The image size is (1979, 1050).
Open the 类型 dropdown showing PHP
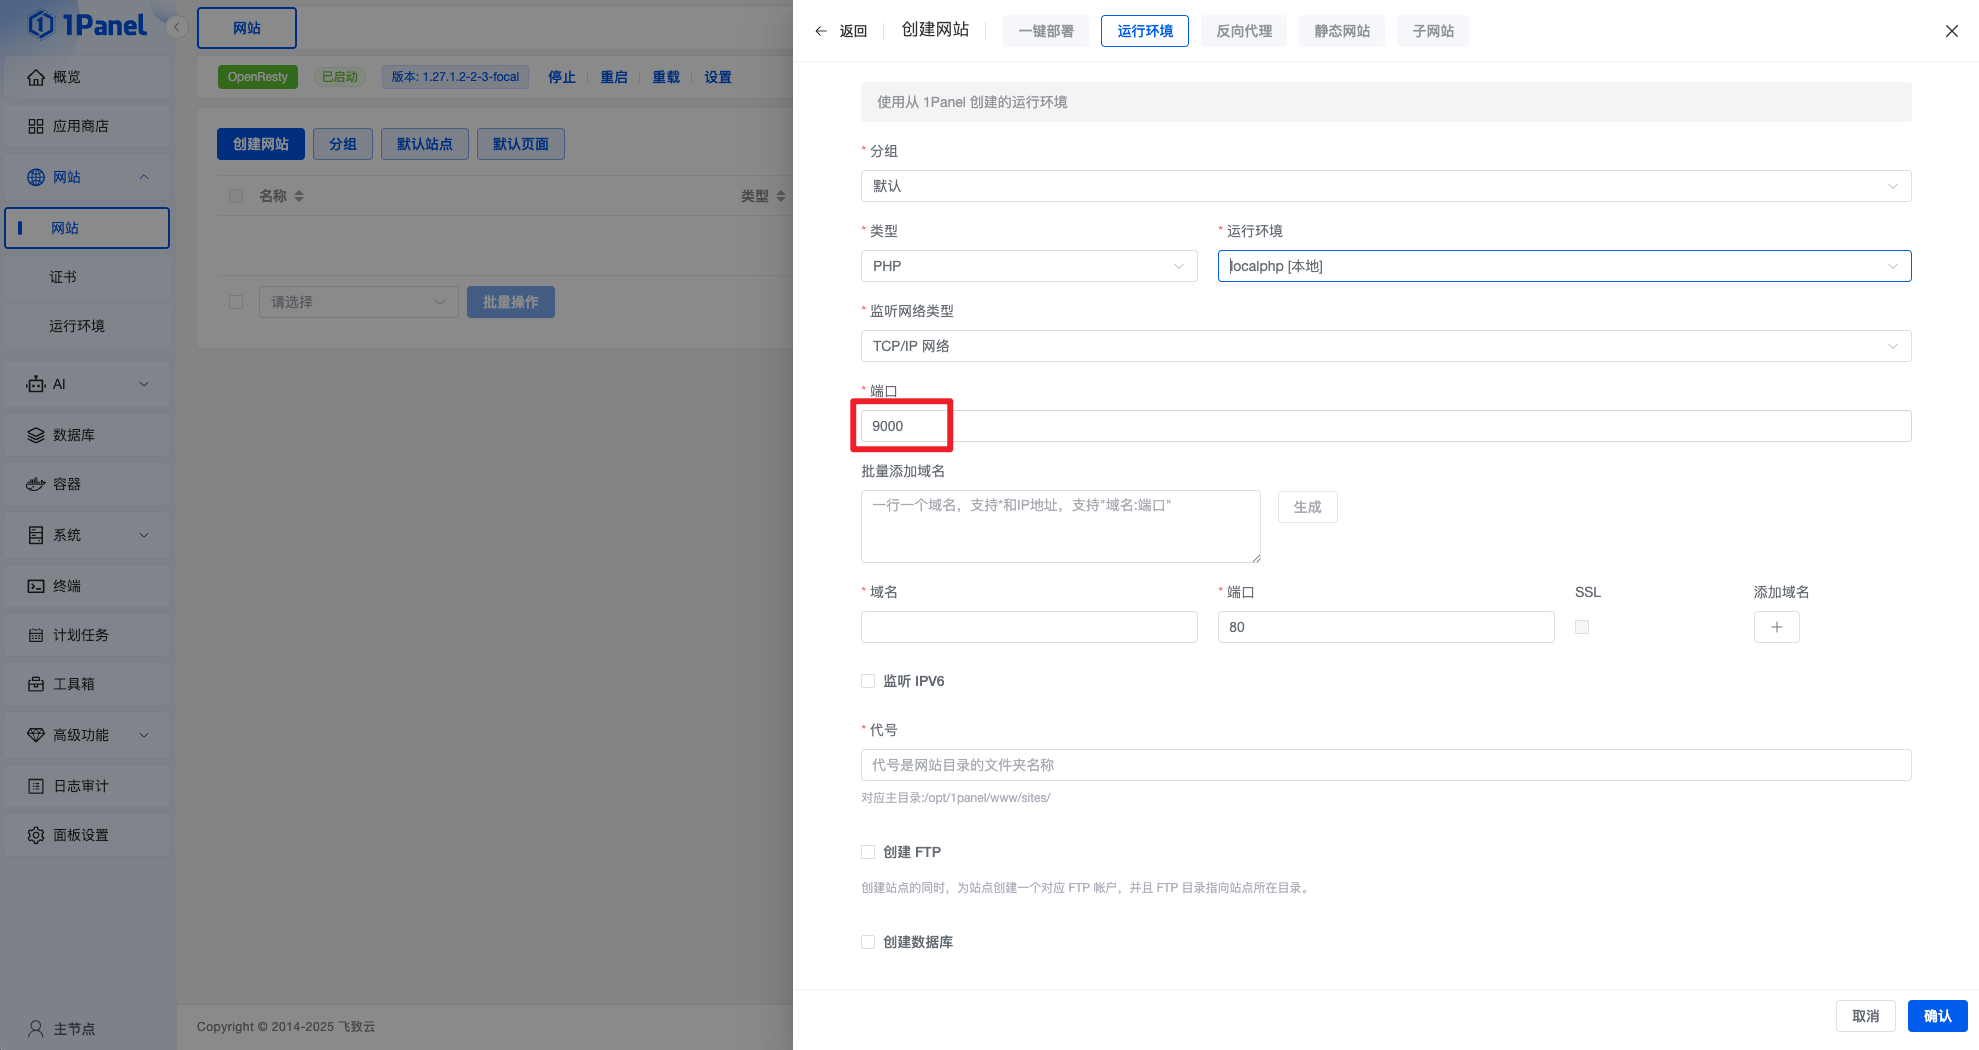point(1028,266)
